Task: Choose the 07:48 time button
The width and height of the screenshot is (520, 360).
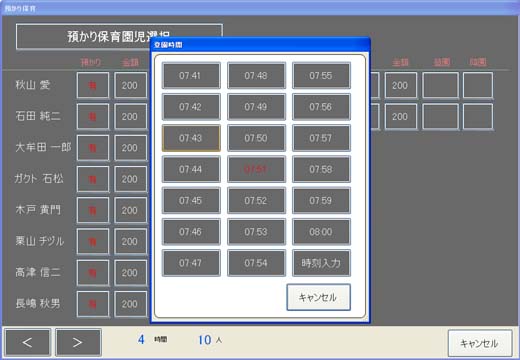Action: pyautogui.click(x=256, y=76)
